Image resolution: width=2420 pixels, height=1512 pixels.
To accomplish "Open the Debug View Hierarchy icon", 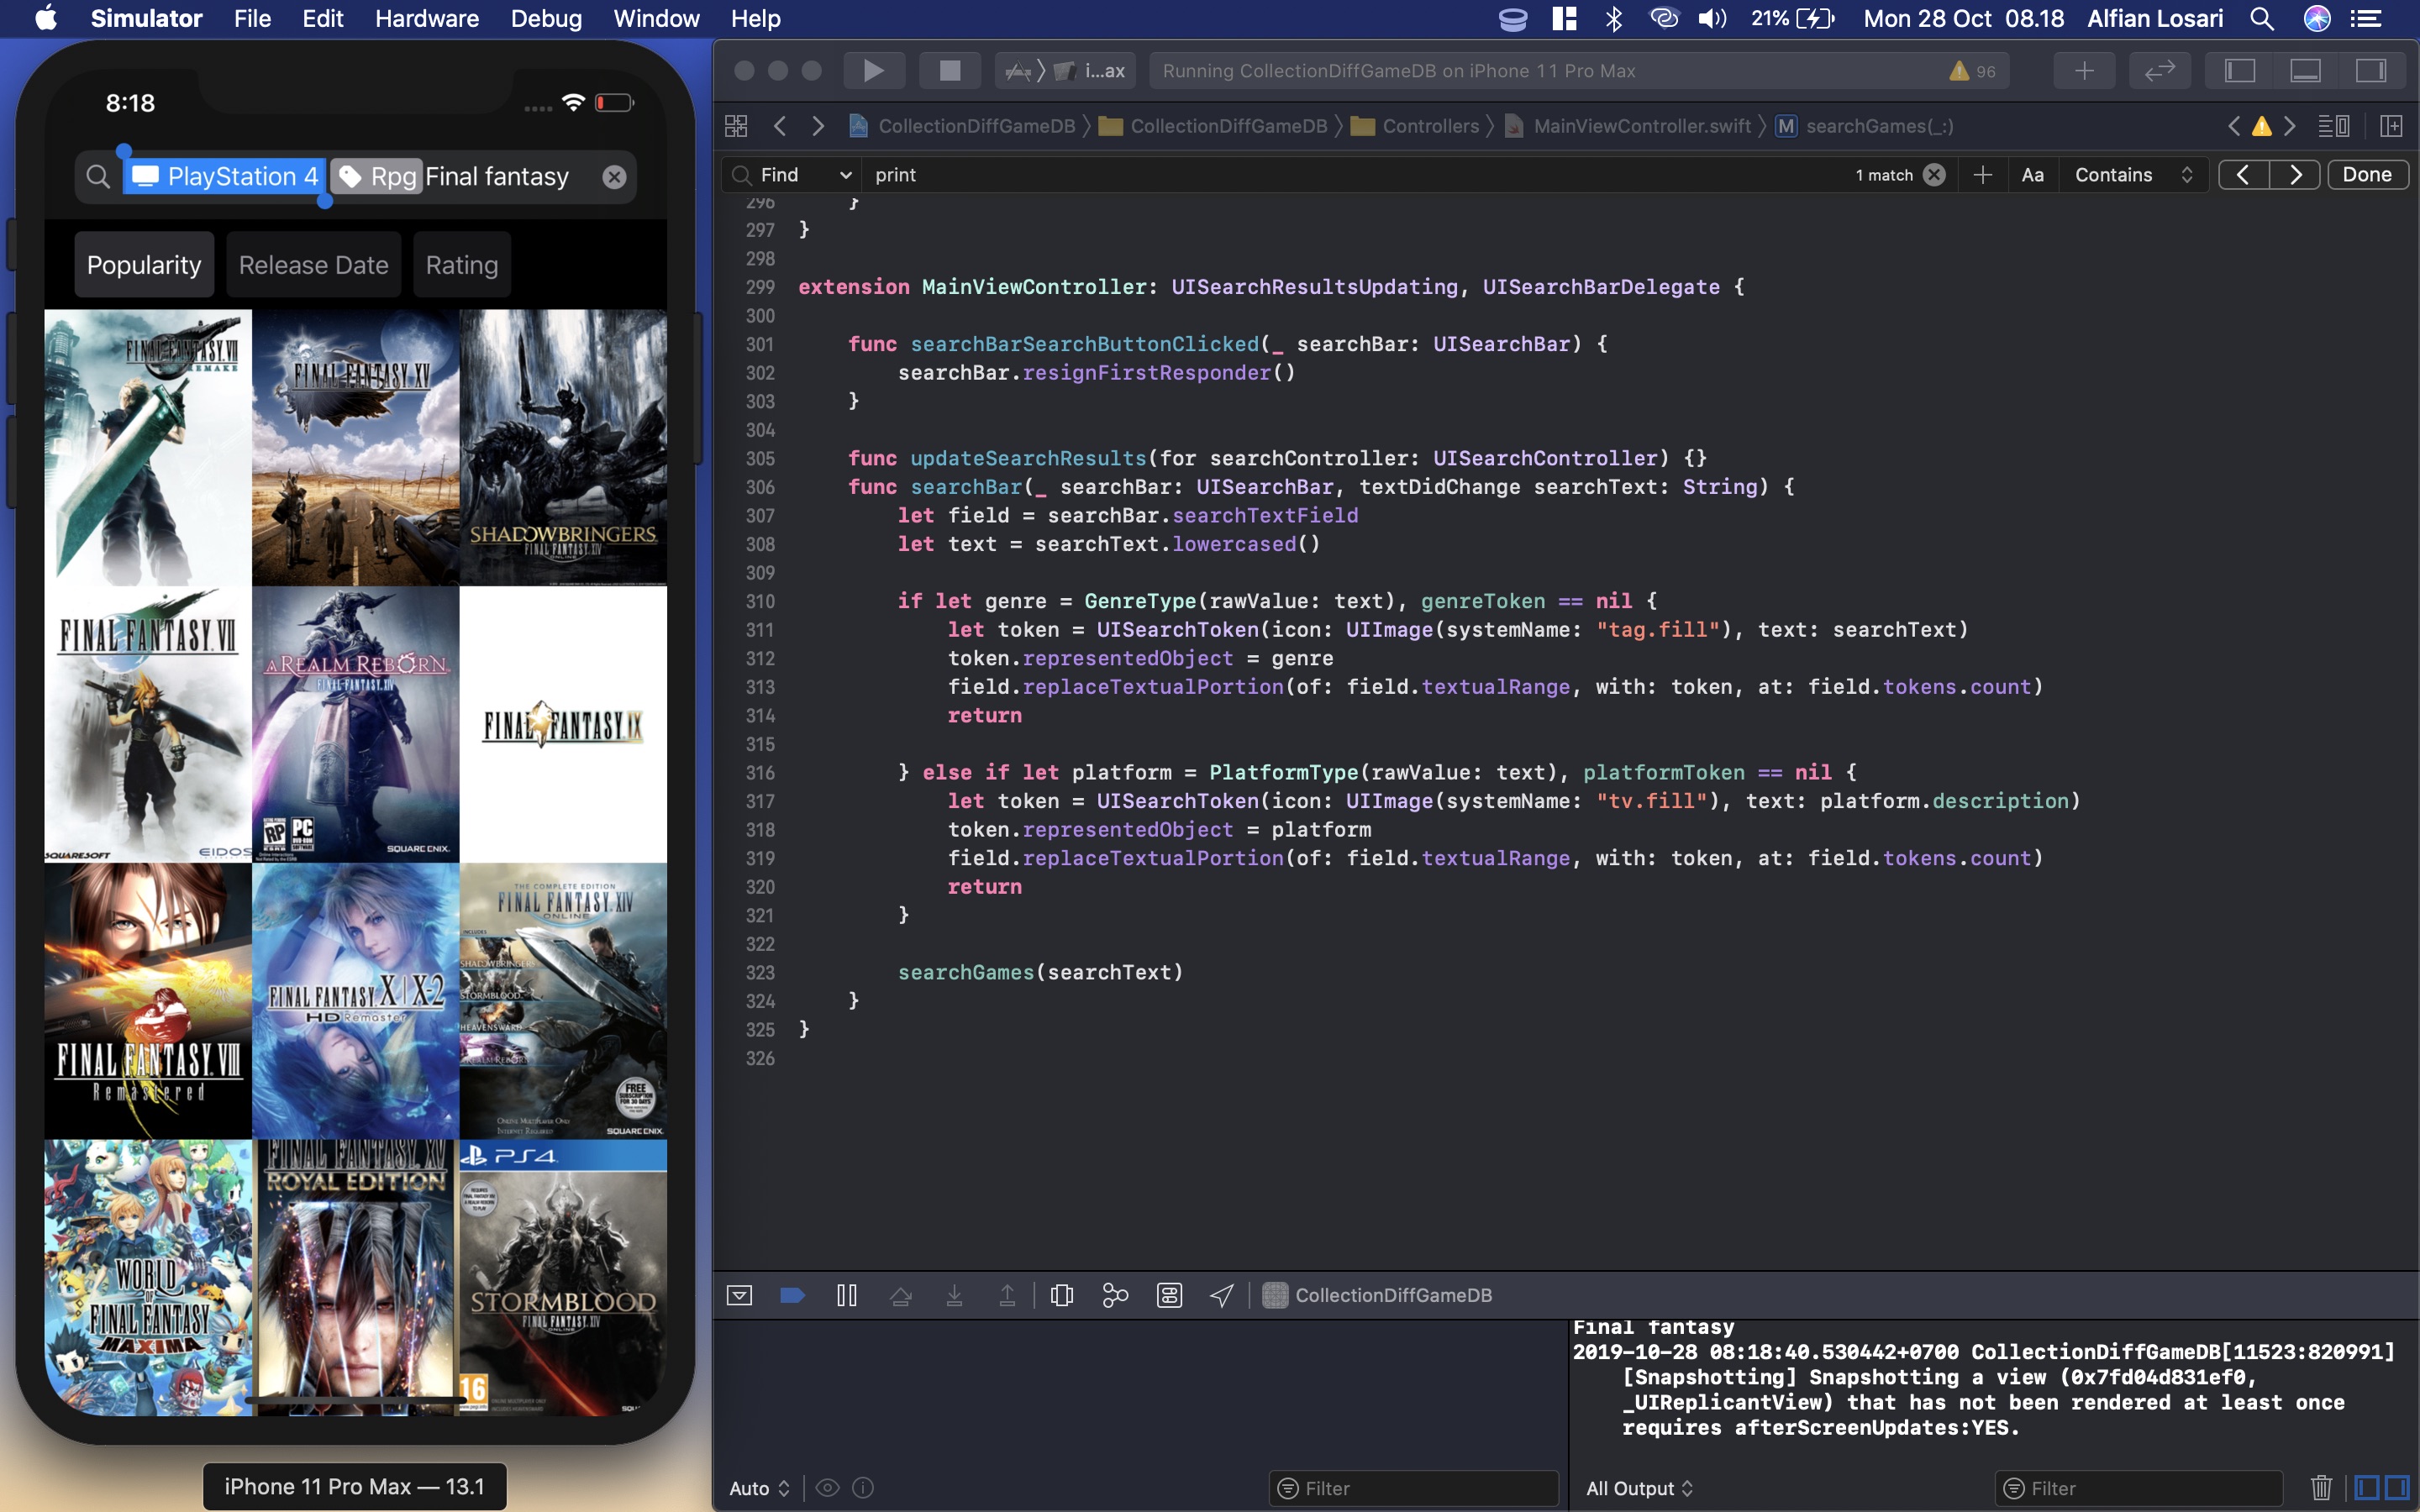I will pyautogui.click(x=1062, y=1295).
